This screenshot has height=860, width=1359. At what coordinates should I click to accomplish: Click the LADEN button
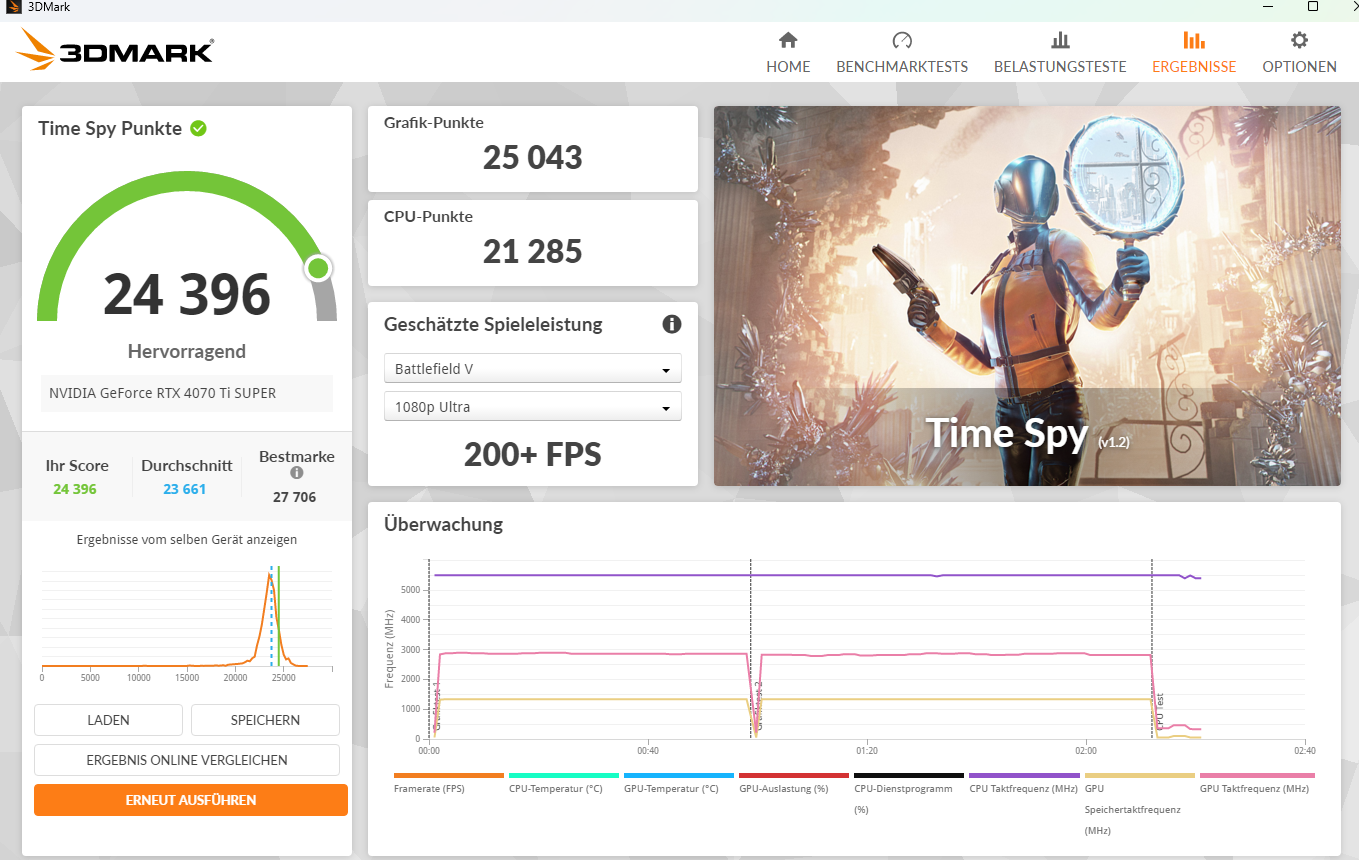[x=108, y=720]
